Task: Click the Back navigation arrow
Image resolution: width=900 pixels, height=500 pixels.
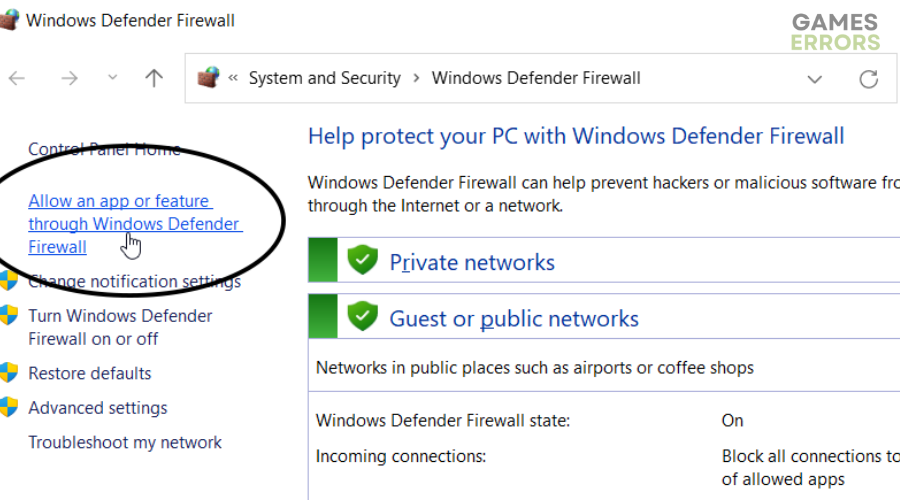Action: pyautogui.click(x=17, y=78)
